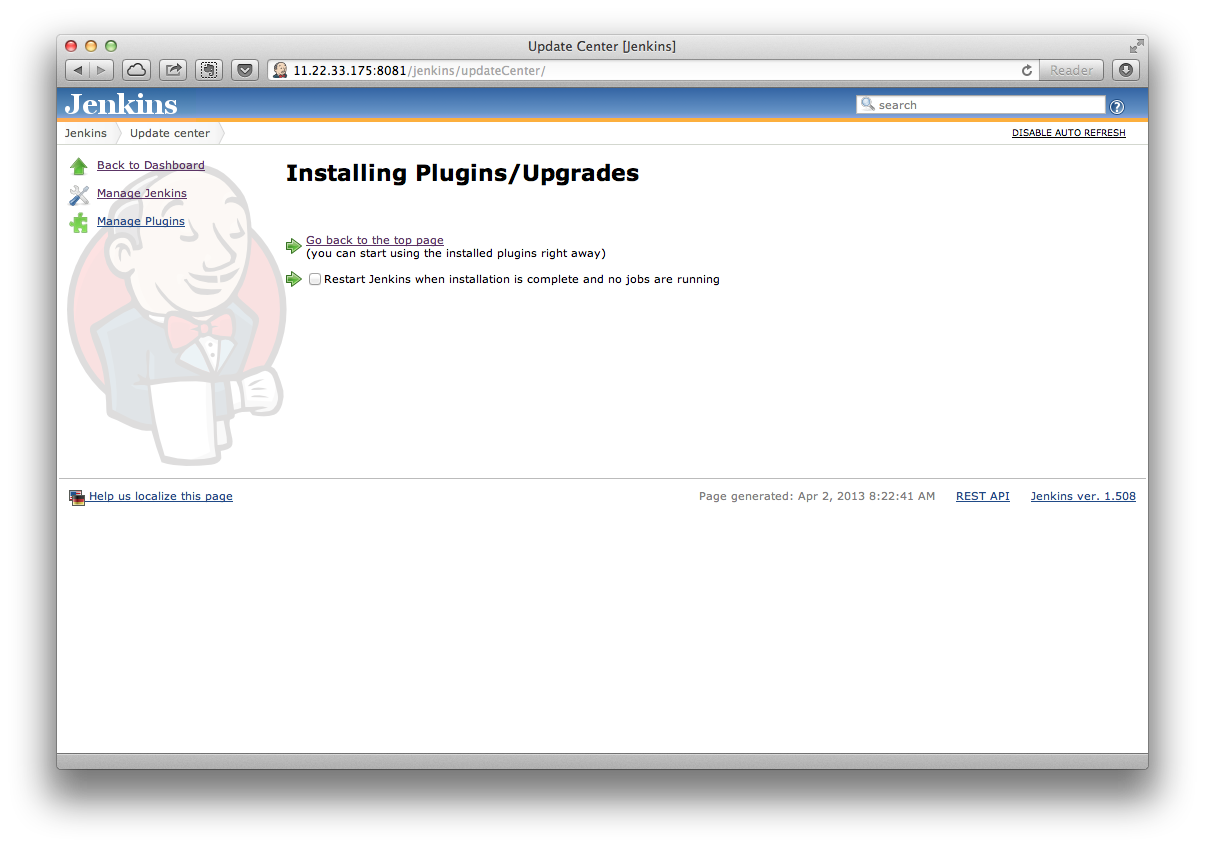Click the fullscreen arrows in title bar
Screen dimensions: 1205x848
point(1136,46)
